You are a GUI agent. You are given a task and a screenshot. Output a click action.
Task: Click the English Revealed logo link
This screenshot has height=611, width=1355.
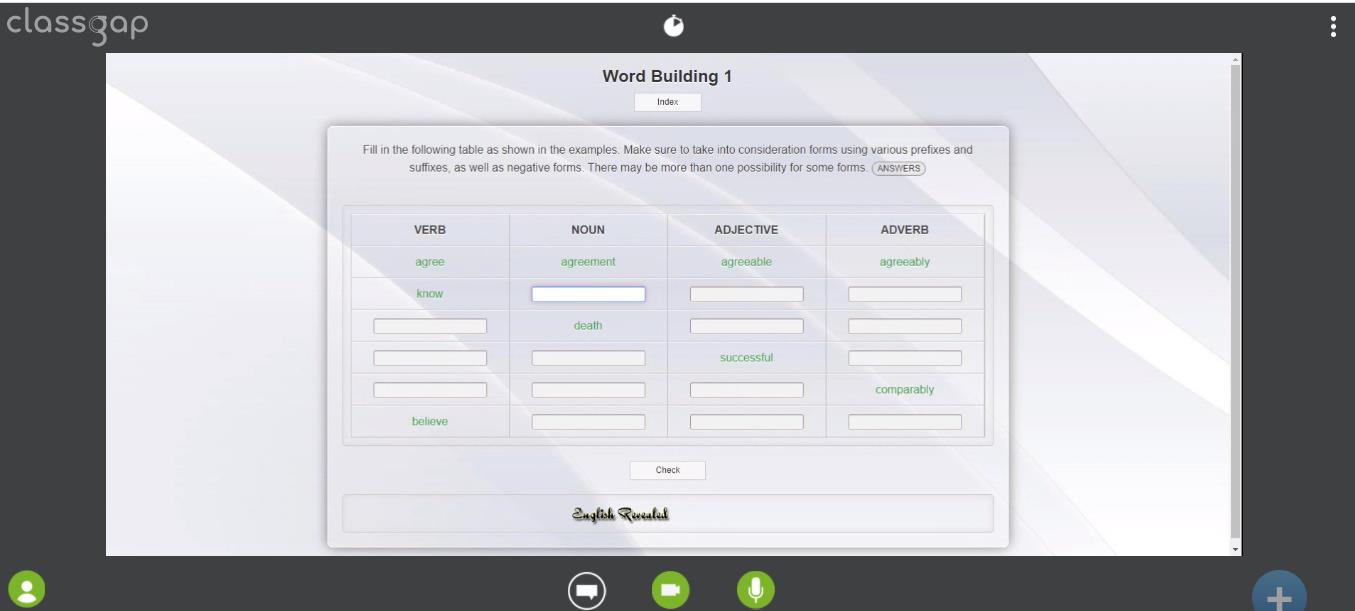coord(620,514)
